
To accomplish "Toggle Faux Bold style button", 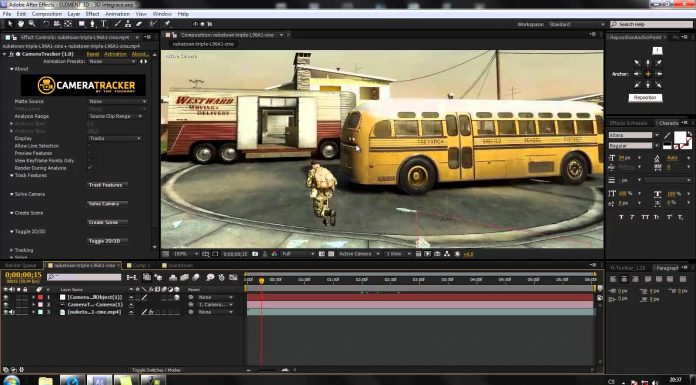I will coord(621,217).
